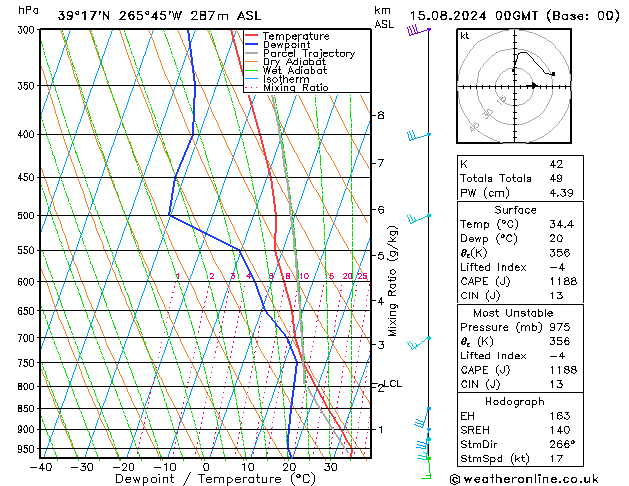Viewport: 629px width, 486px height.
Task: Click the date title 15.08.2024 00GMT
Action: pyautogui.click(x=512, y=16)
